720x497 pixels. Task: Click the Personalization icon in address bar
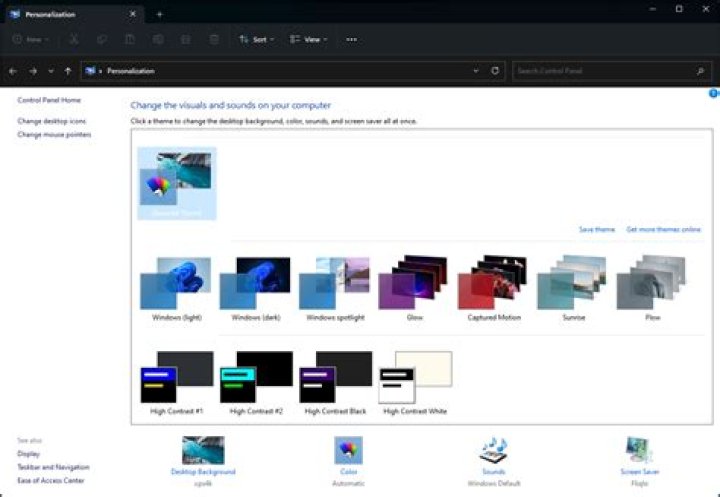pos(90,71)
